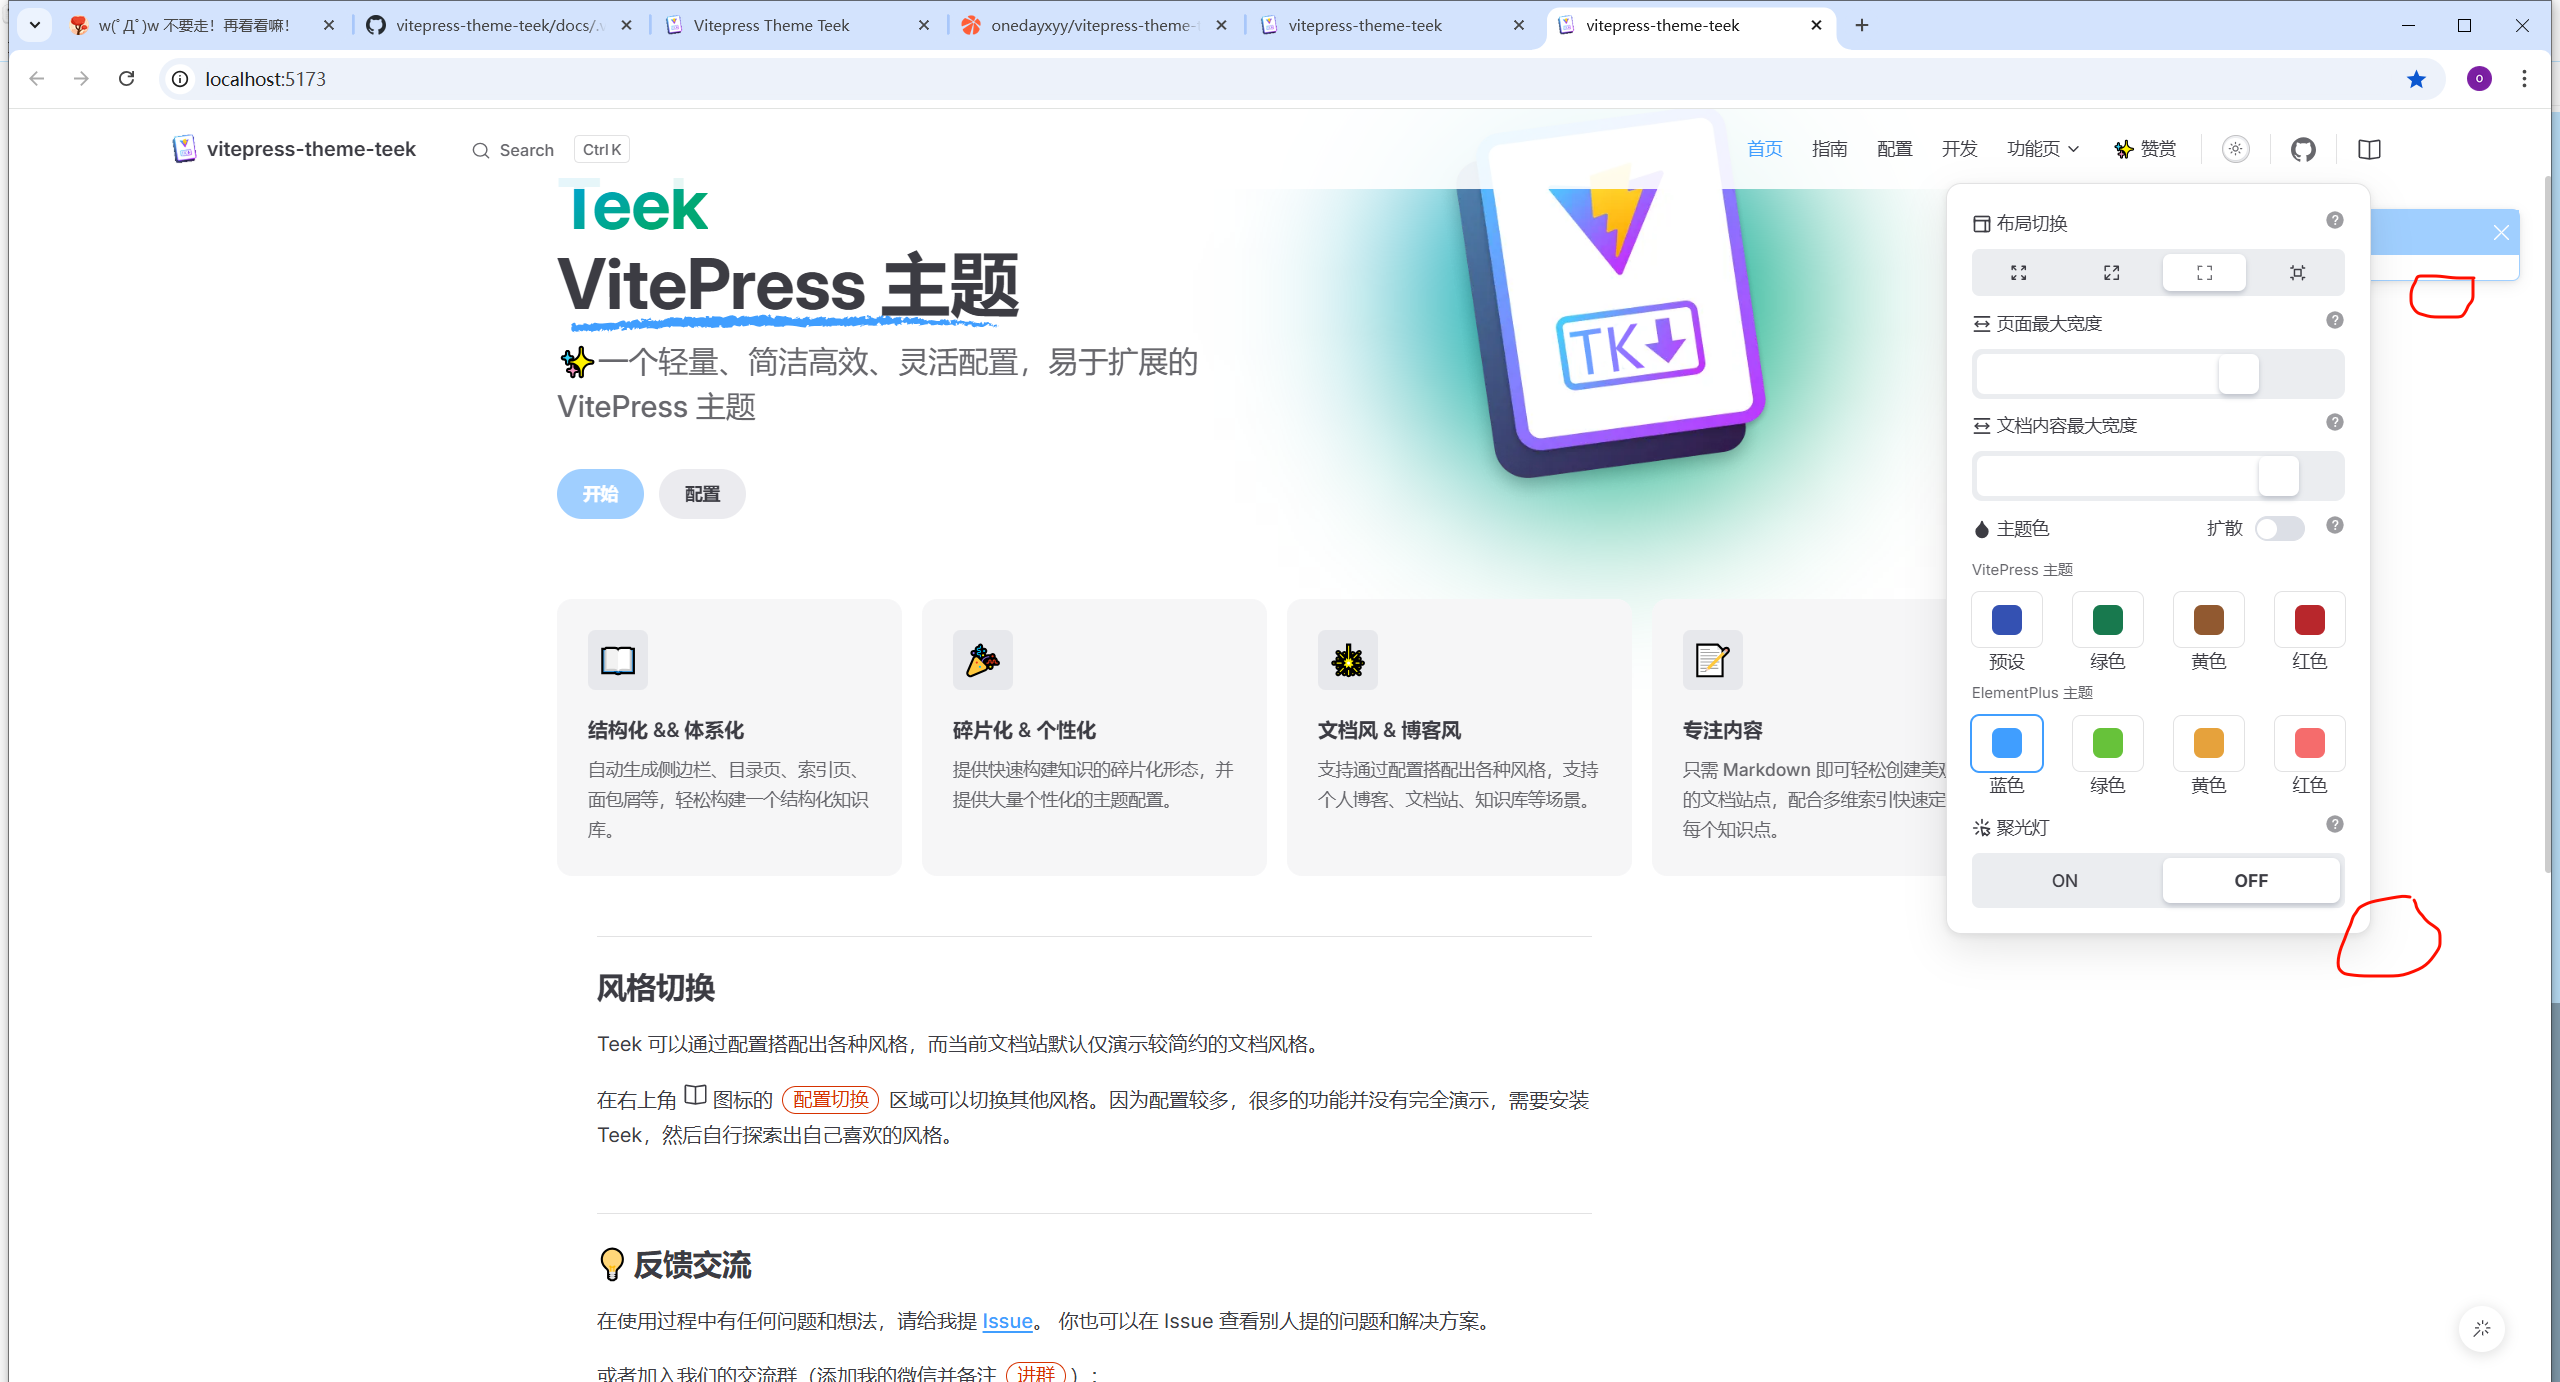The image size is (2560, 1382).
Task: Open Chrome three-dot menu
Action: [x=2524, y=79]
